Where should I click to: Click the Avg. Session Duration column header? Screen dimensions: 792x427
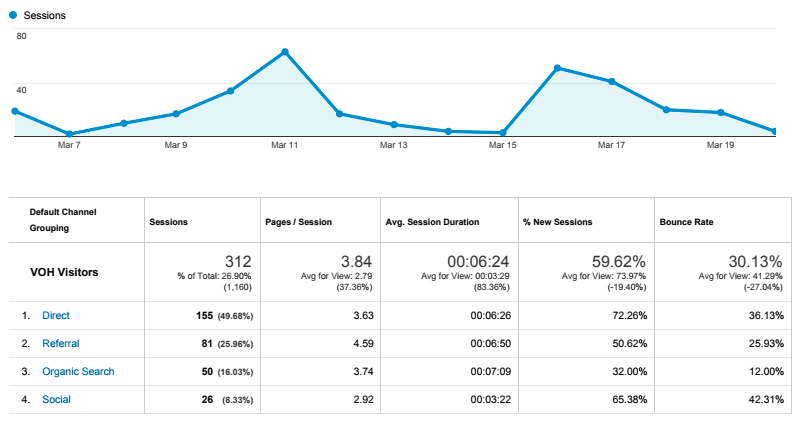[x=432, y=222]
